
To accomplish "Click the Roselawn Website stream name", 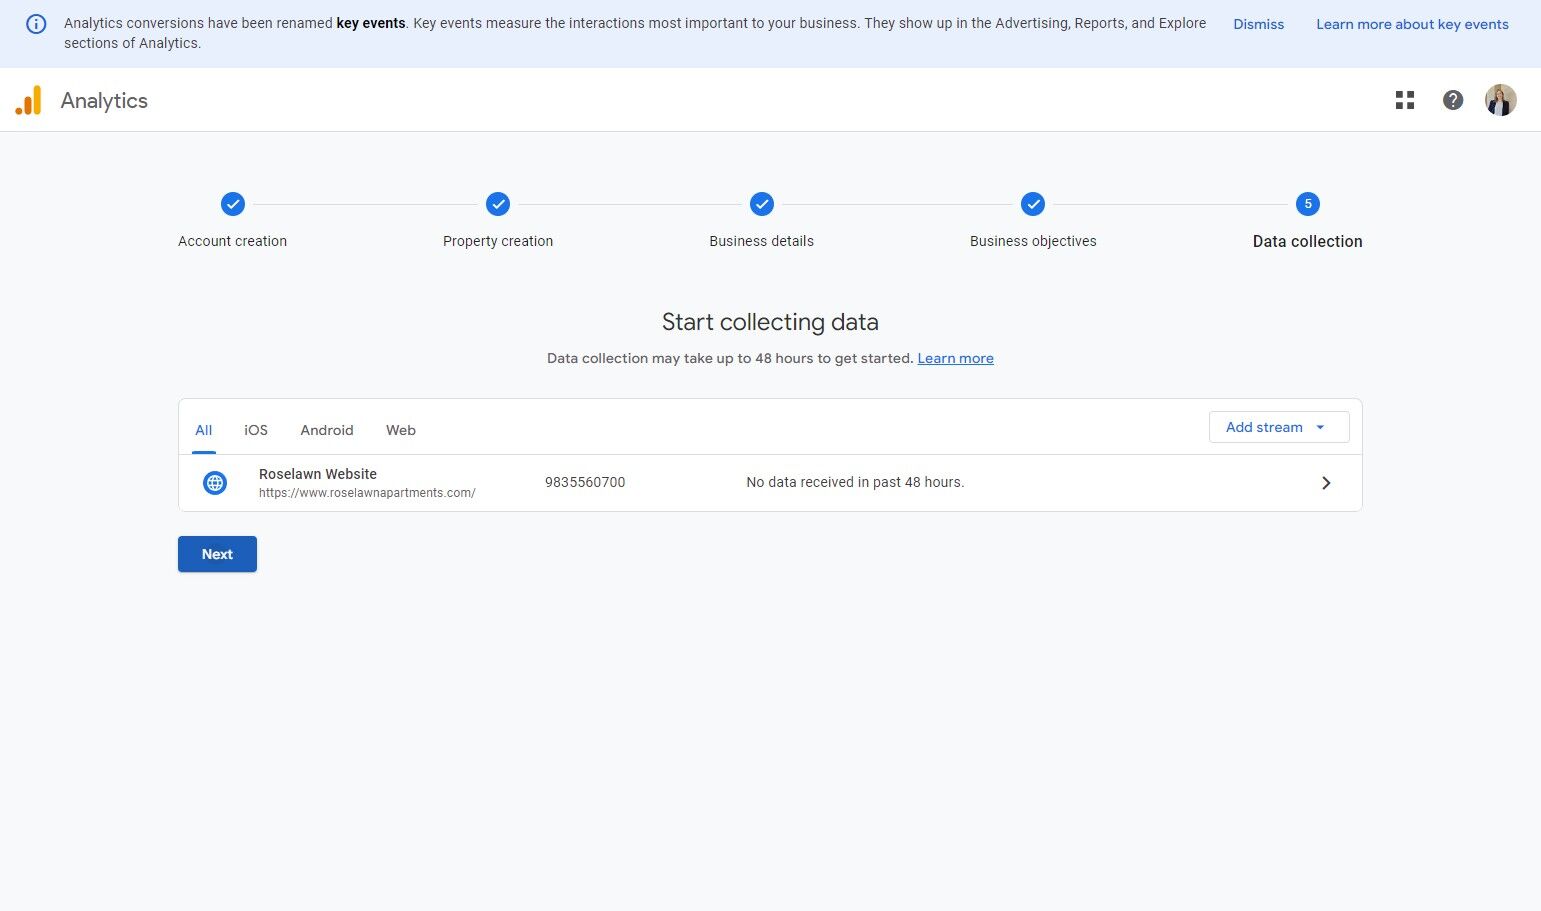I will click(318, 474).
